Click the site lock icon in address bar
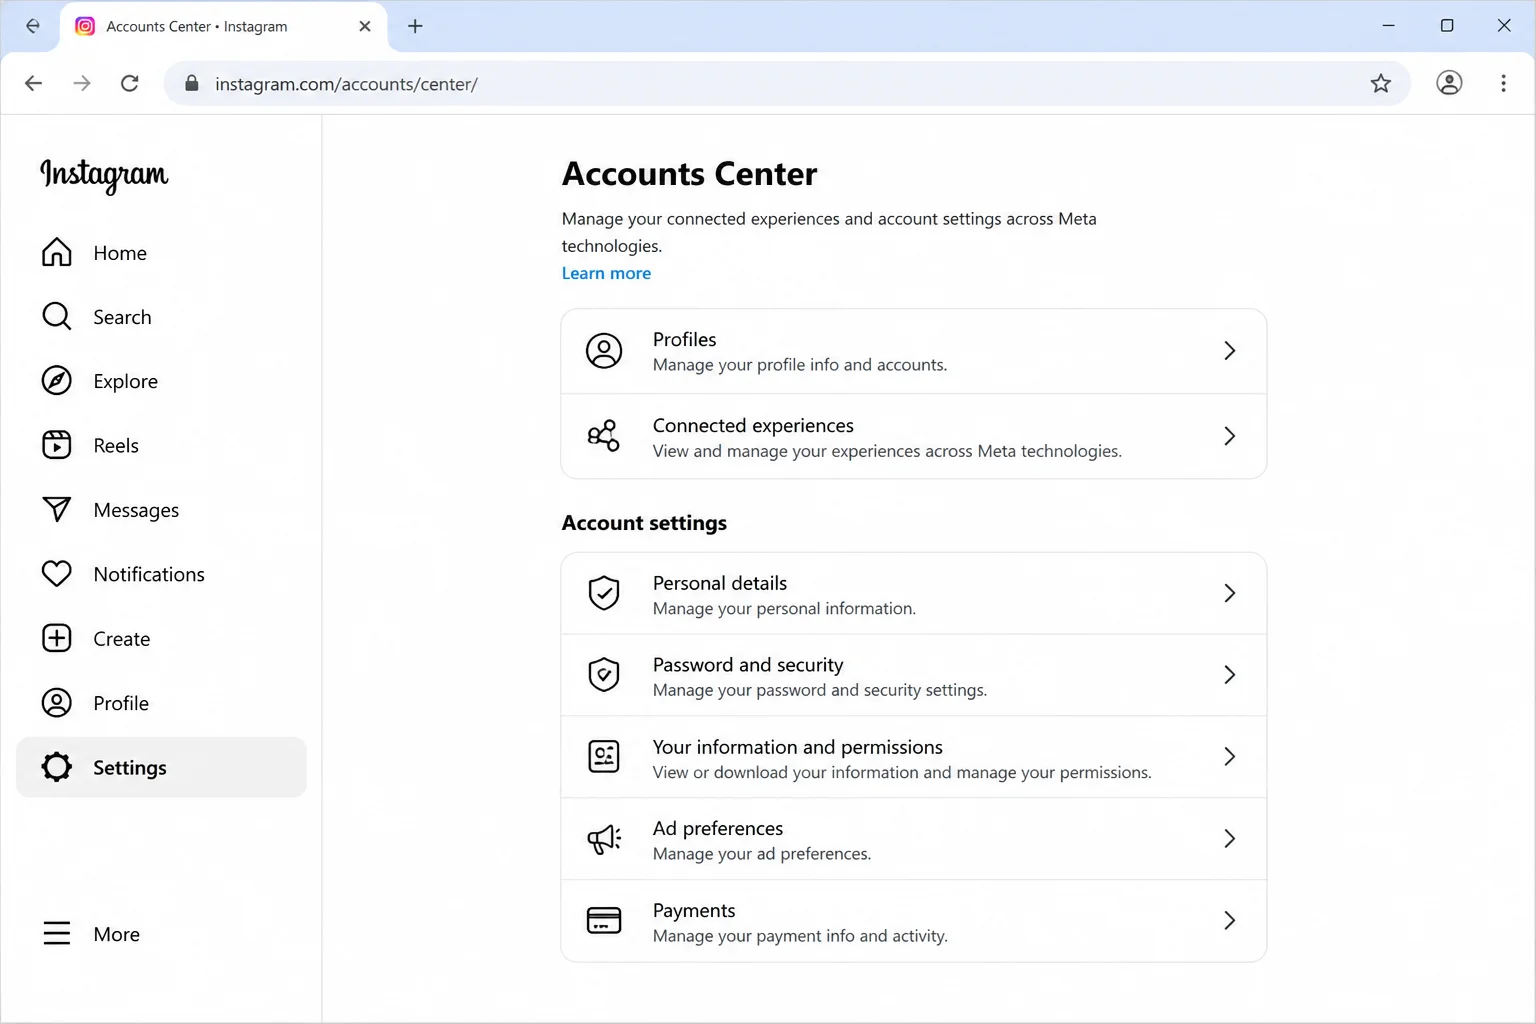1536x1024 pixels. 192,84
